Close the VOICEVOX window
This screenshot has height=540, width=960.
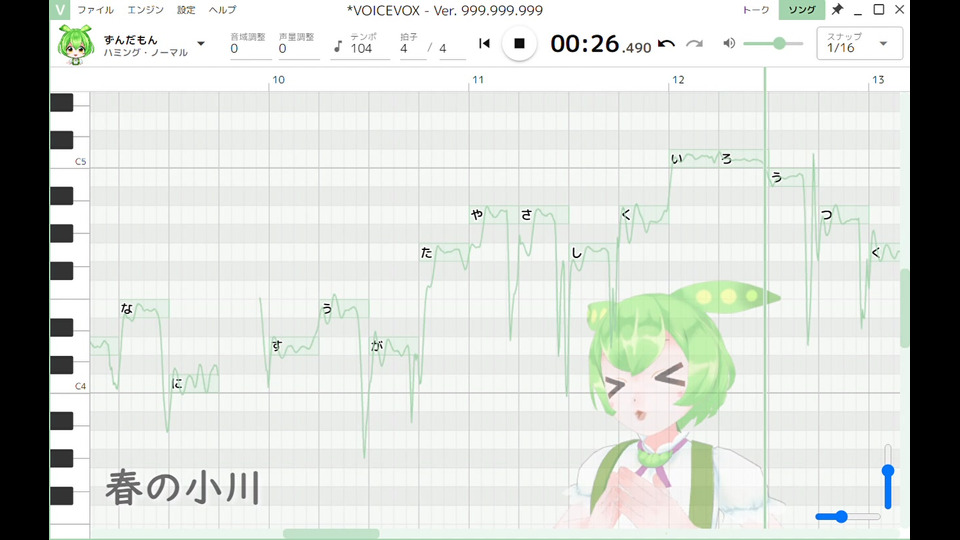click(899, 9)
